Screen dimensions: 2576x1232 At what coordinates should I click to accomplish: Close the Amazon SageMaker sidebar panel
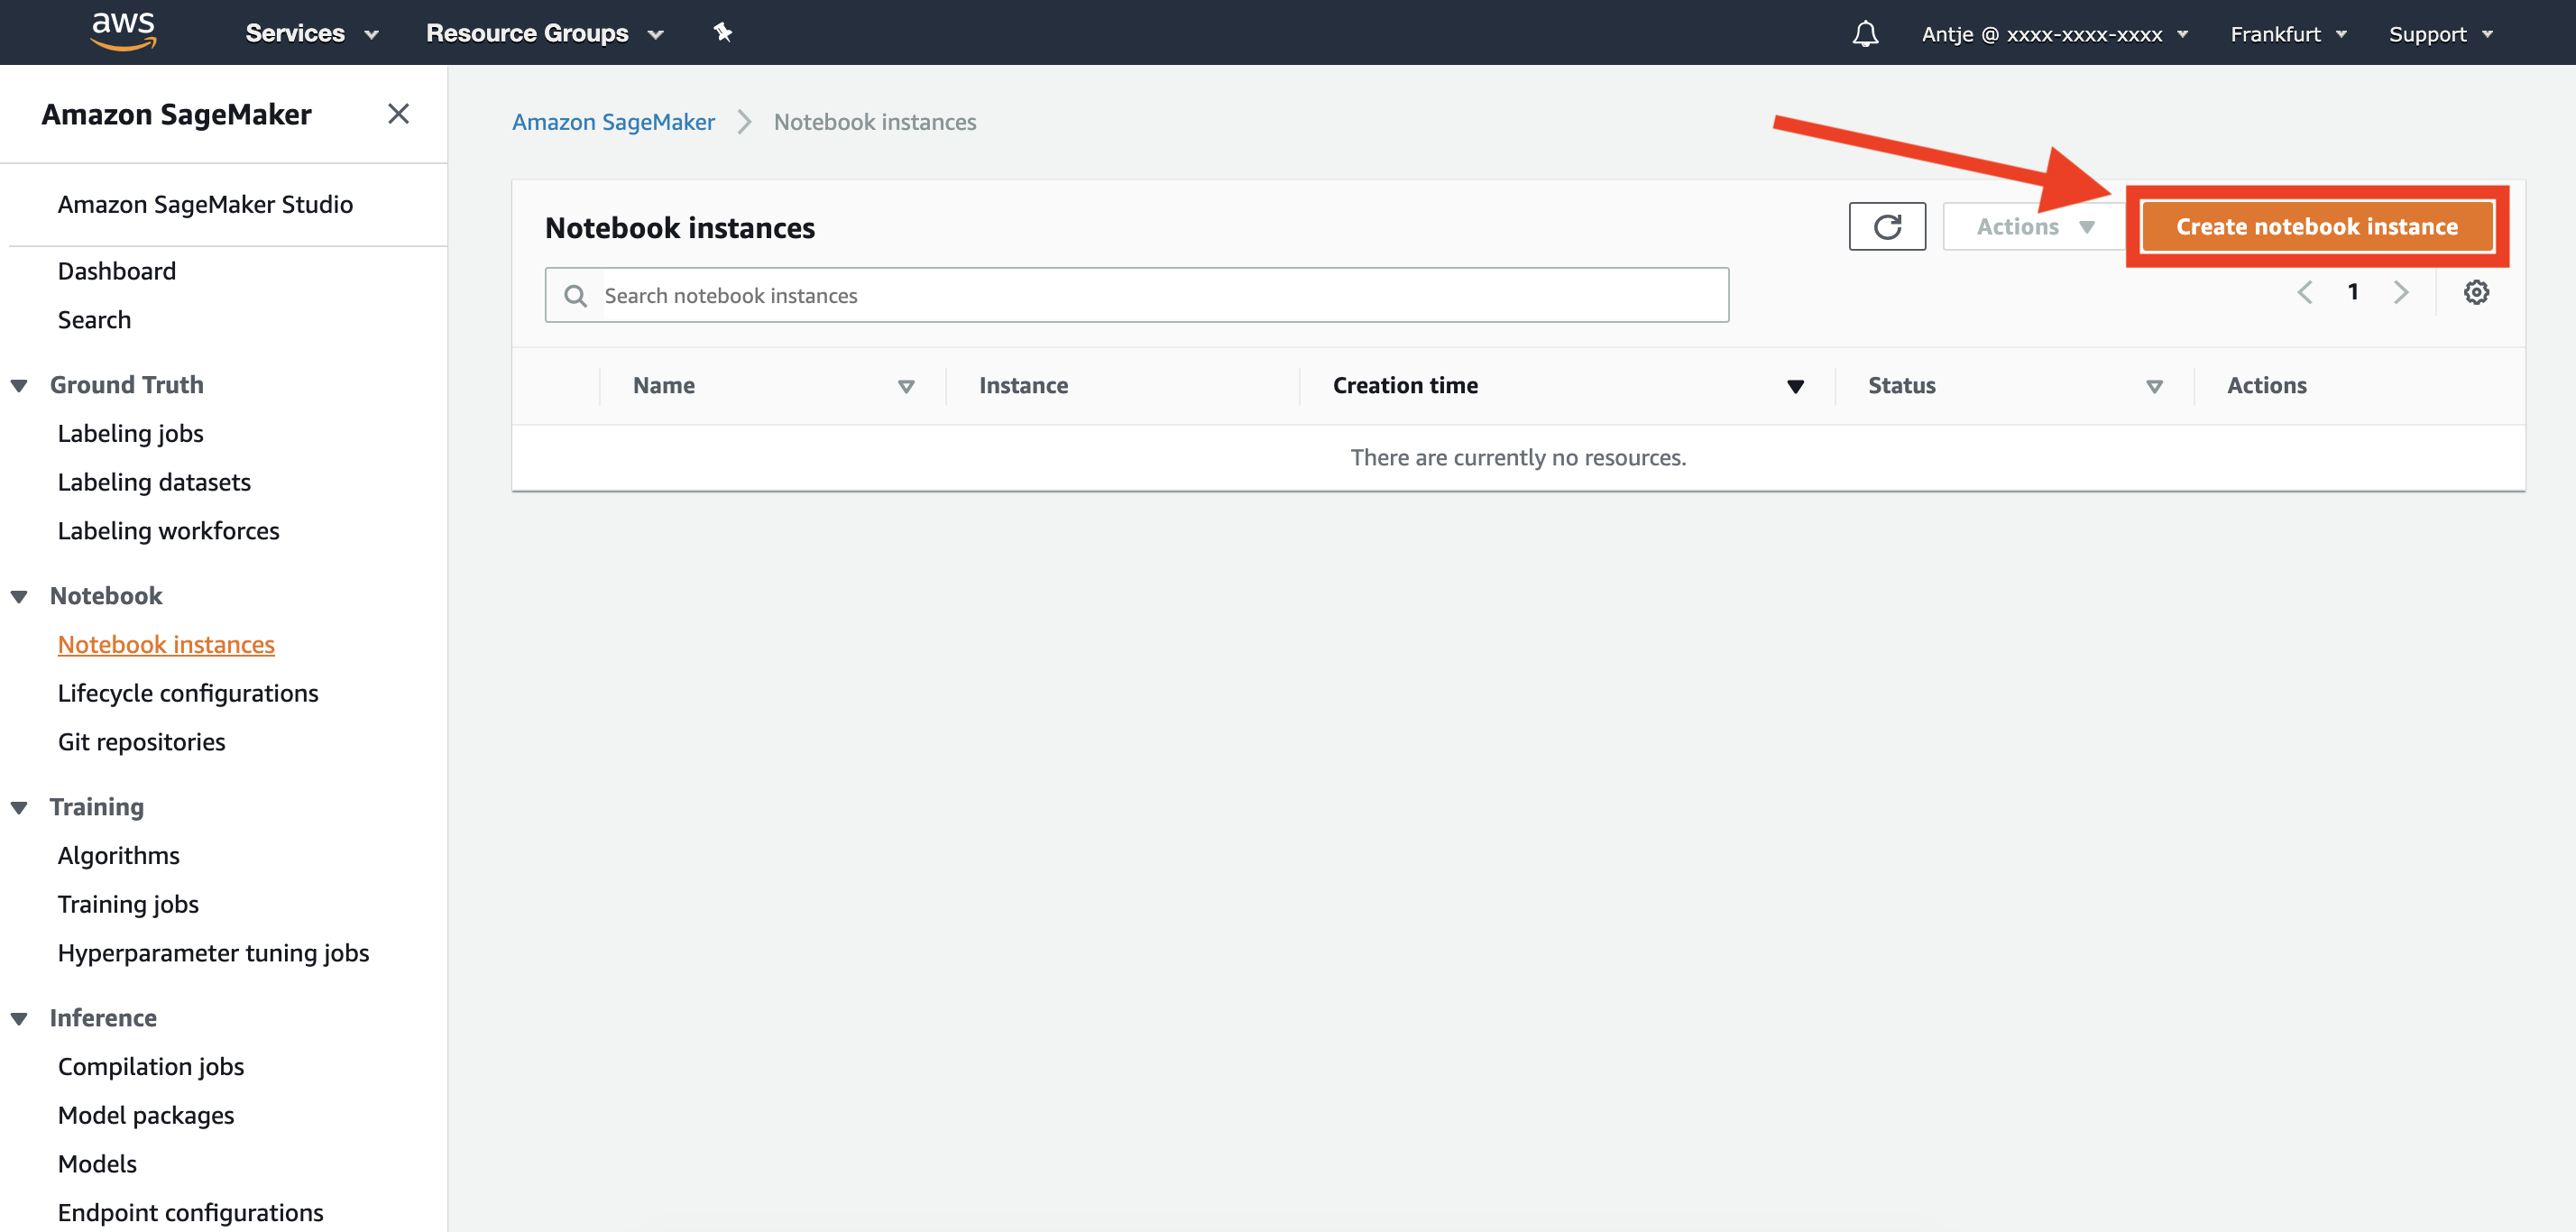[398, 114]
